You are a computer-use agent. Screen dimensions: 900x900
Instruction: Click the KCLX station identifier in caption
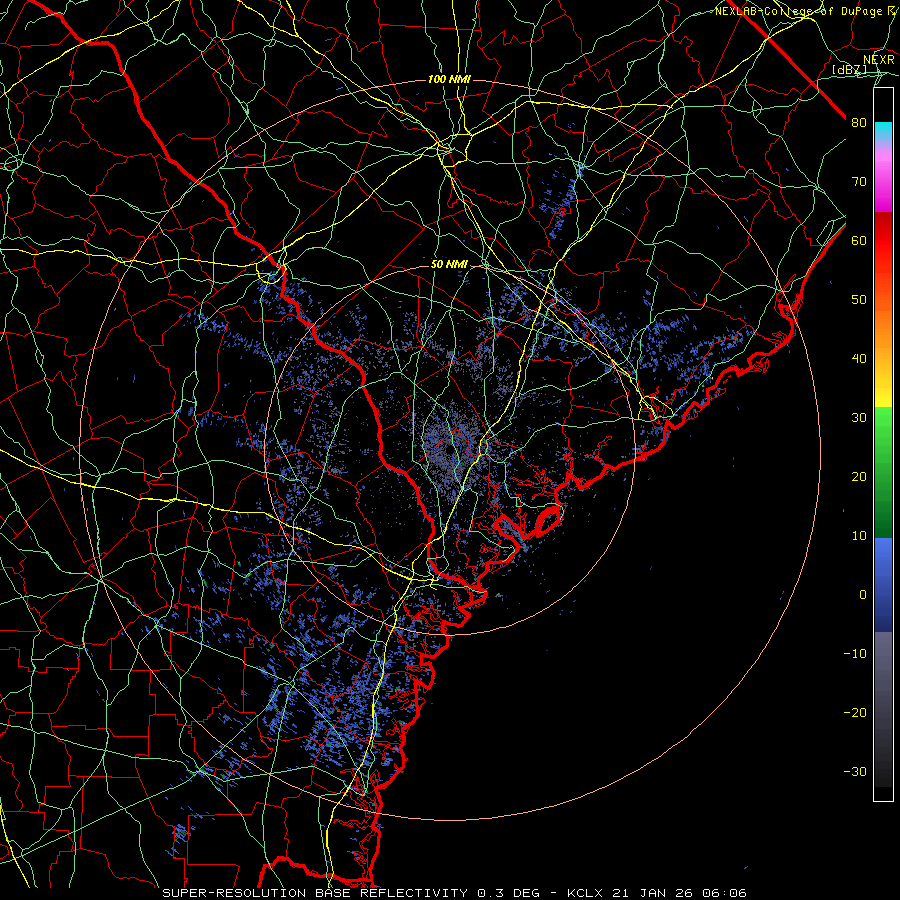(x=584, y=893)
